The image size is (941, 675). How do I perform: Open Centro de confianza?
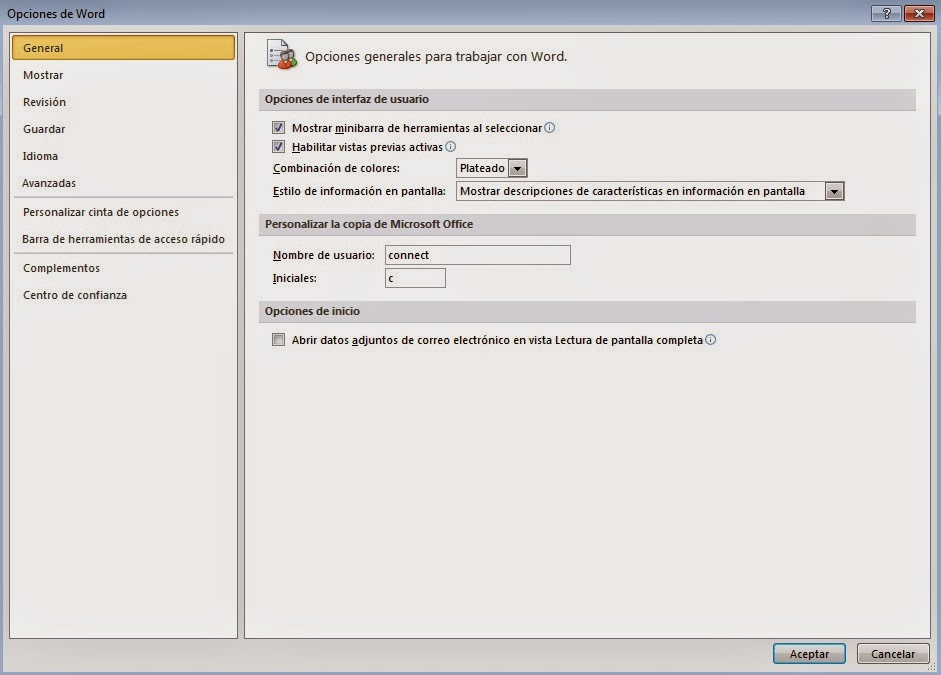pyautogui.click(x=123, y=295)
